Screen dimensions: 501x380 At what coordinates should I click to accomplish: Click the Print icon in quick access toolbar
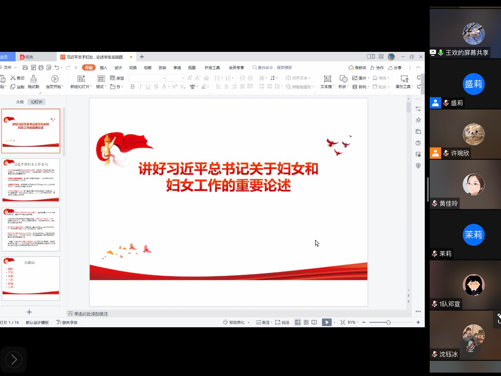41,68
